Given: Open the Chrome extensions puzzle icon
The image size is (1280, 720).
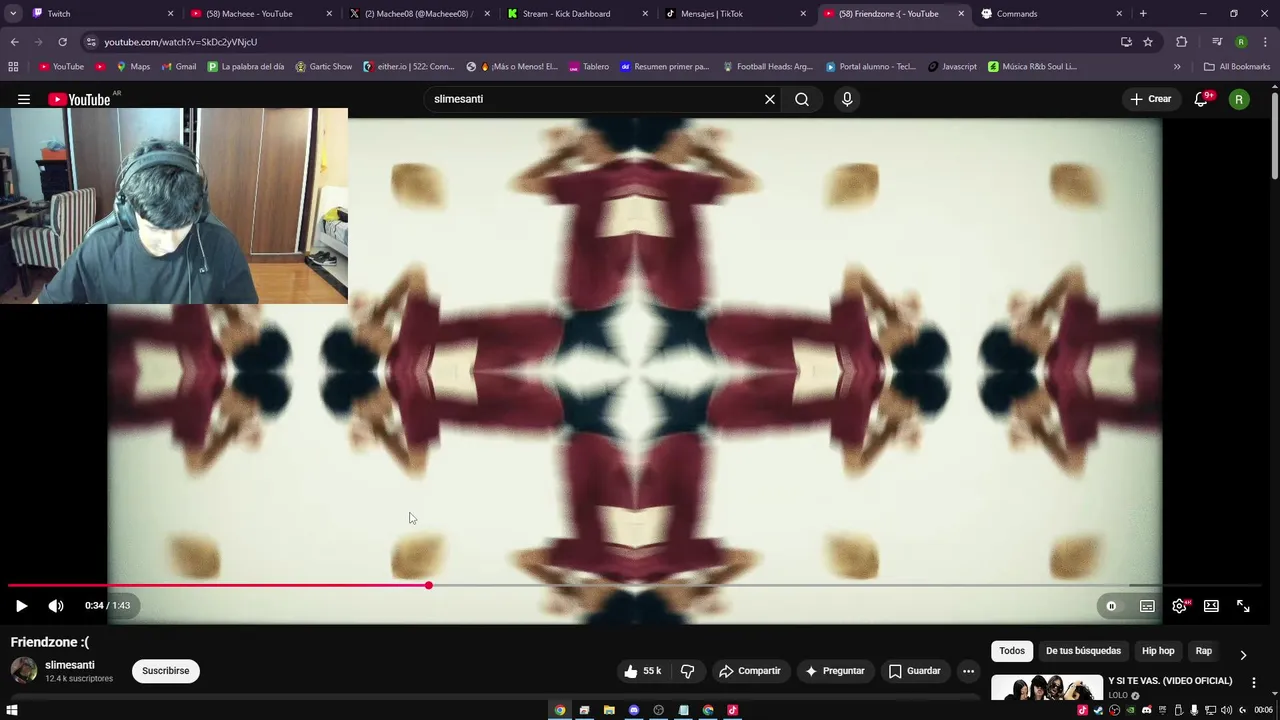Looking at the screenshot, I should 1182,42.
